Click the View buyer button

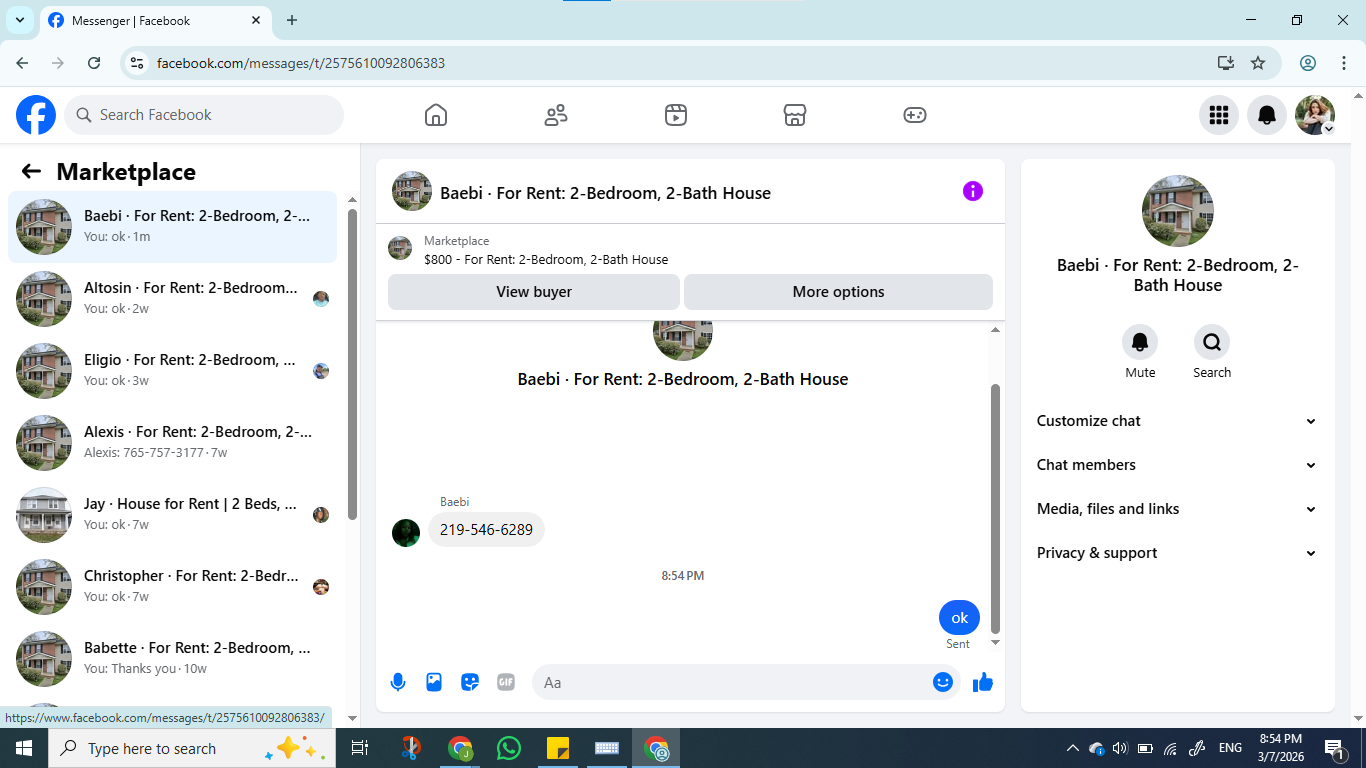click(x=534, y=292)
